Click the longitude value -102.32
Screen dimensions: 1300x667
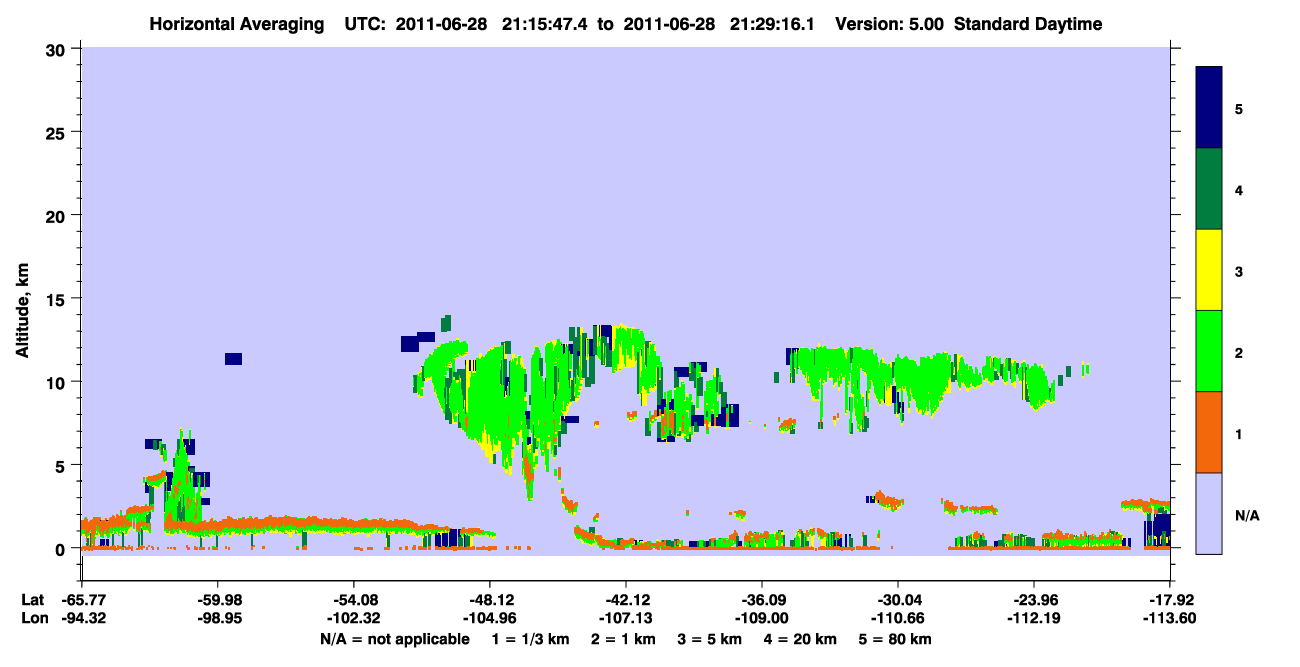[353, 619]
